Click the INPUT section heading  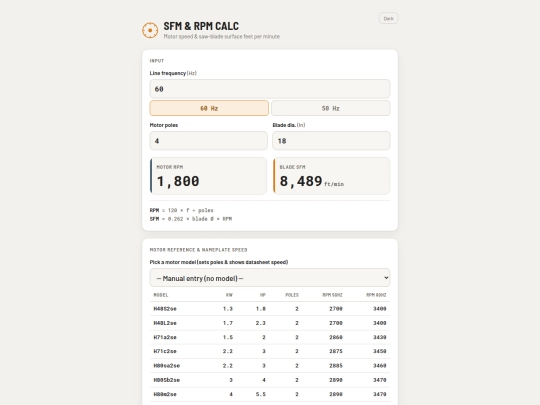coord(157,61)
